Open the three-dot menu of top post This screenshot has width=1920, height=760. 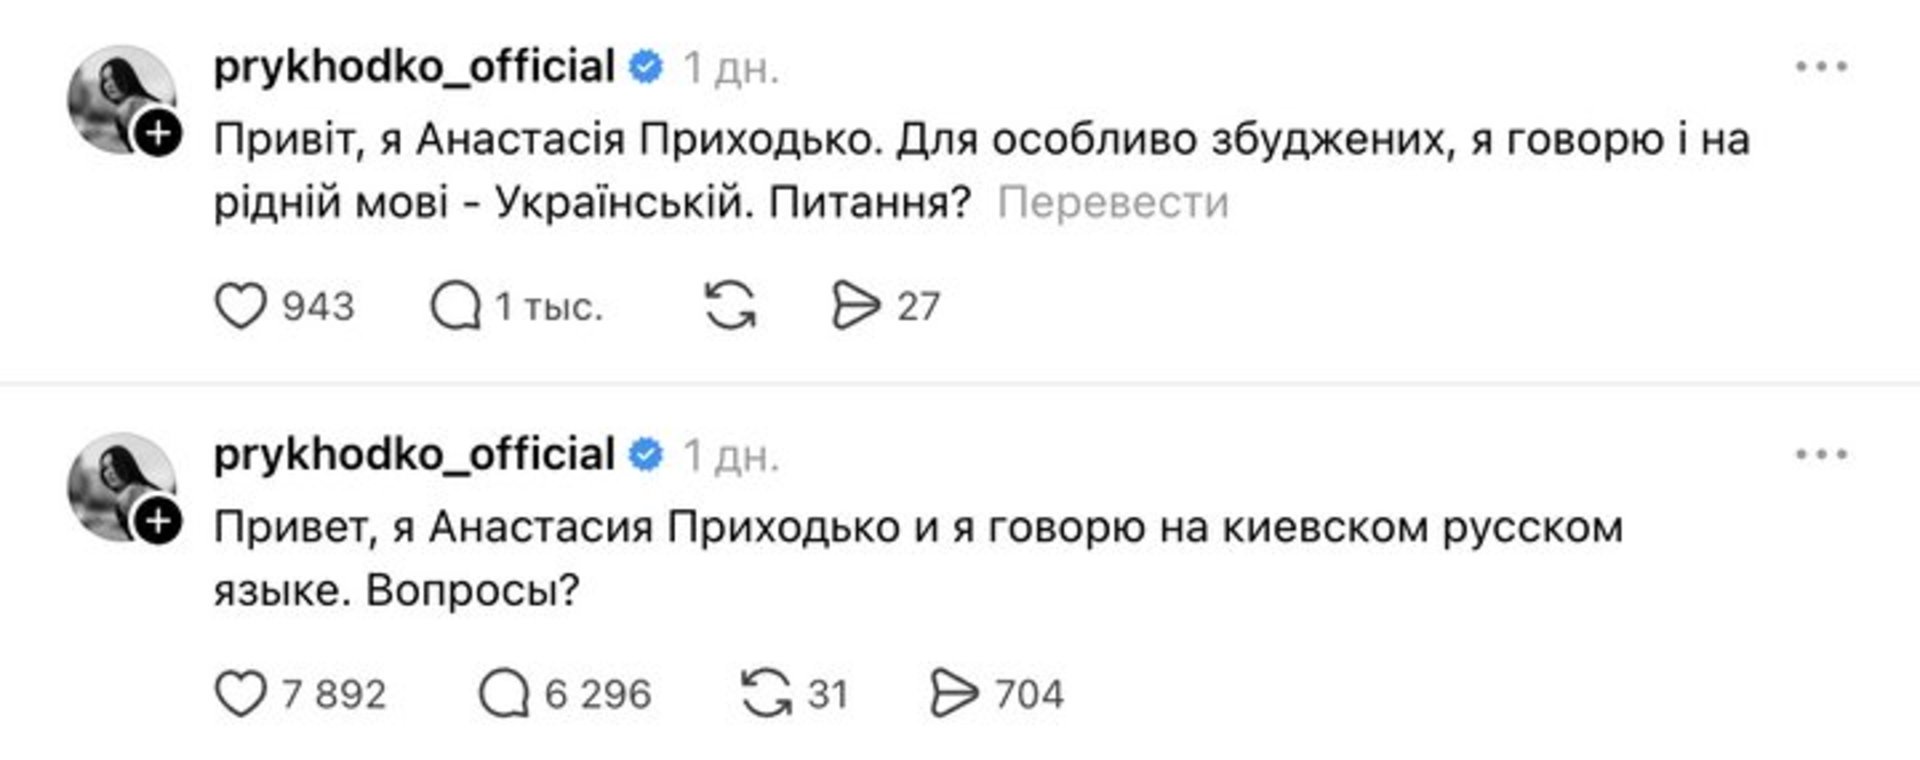coord(1821,67)
